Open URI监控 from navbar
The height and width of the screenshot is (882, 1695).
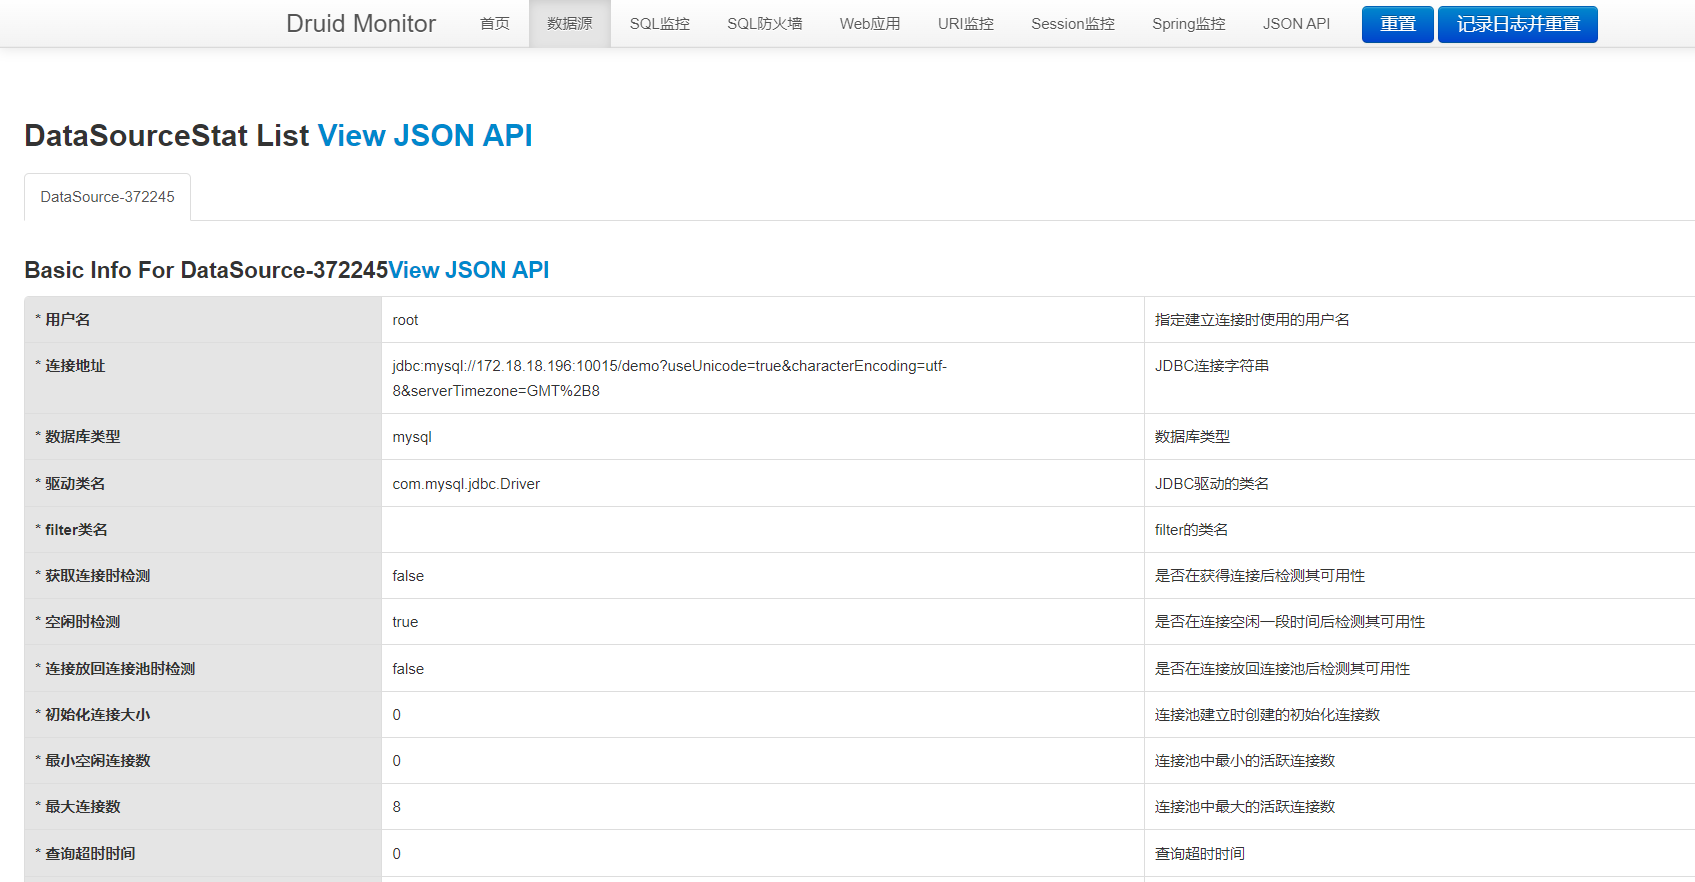(x=965, y=24)
